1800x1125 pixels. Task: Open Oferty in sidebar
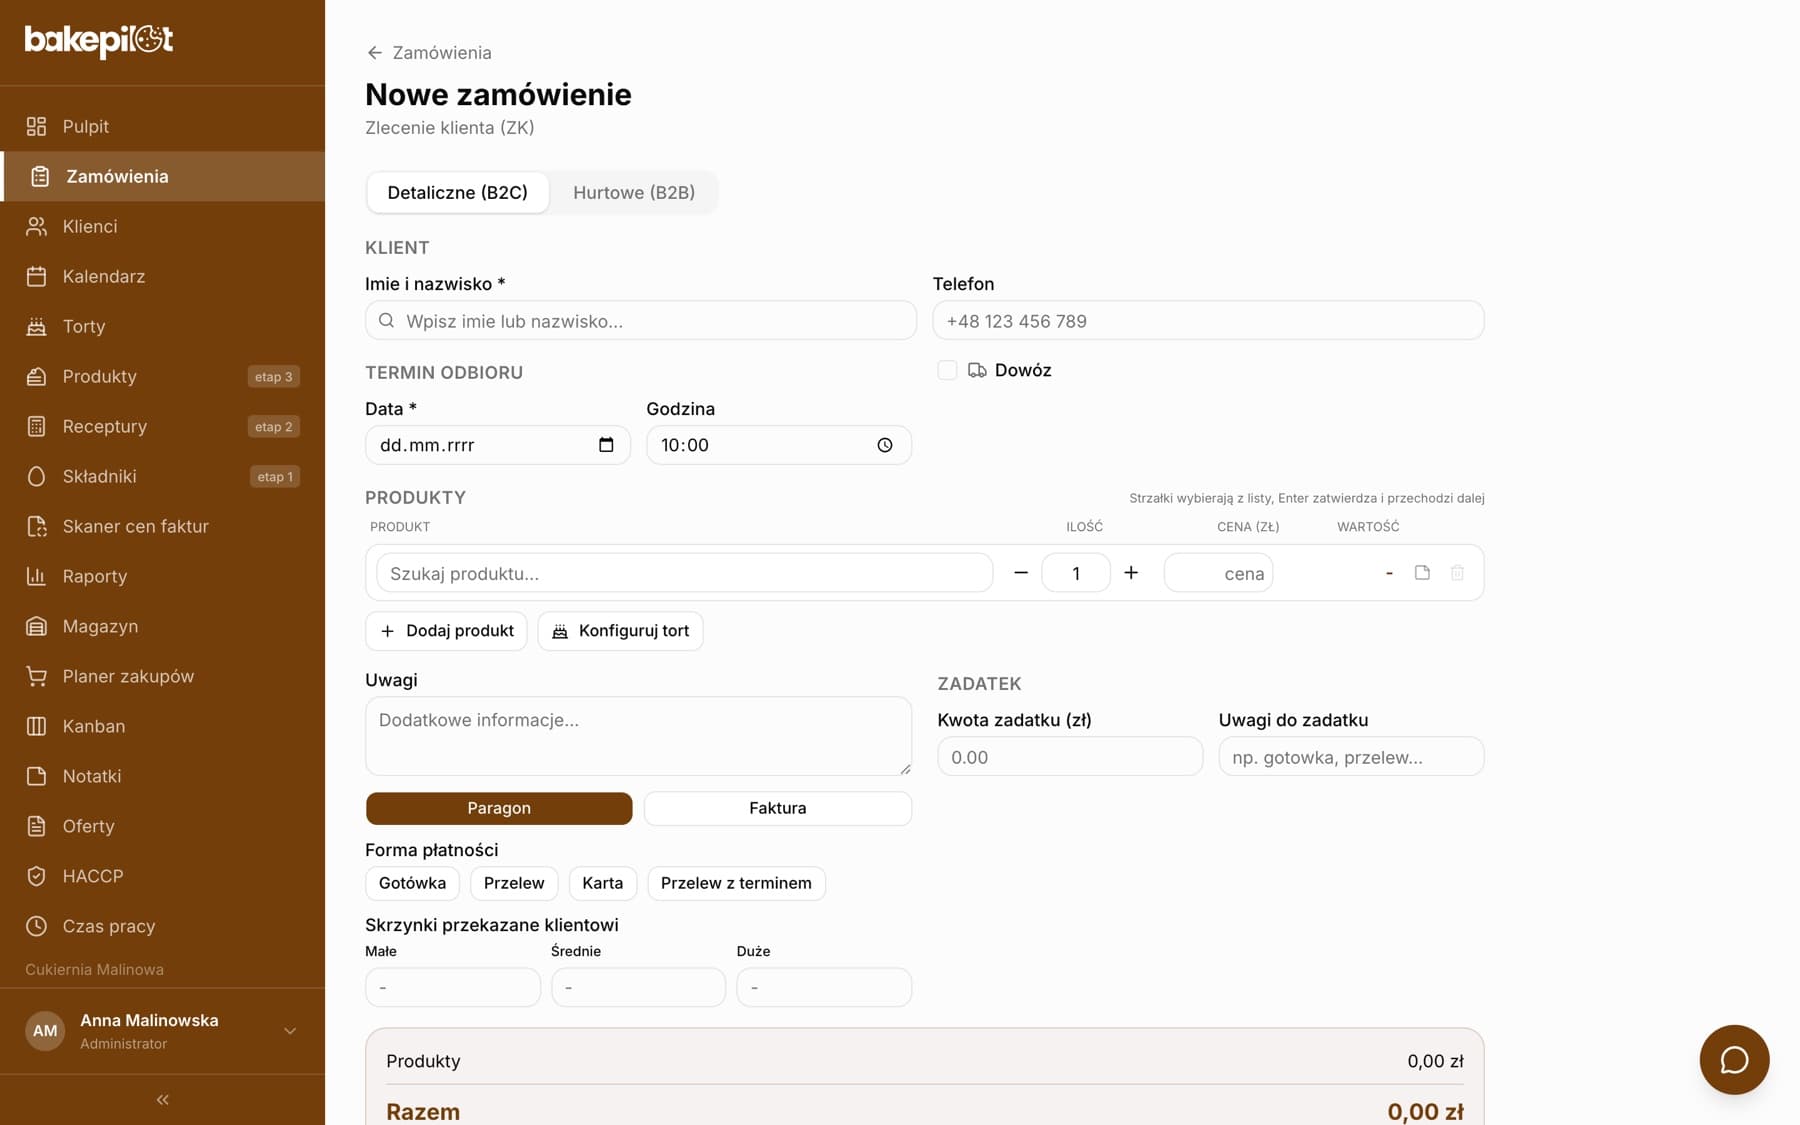[x=163, y=826]
